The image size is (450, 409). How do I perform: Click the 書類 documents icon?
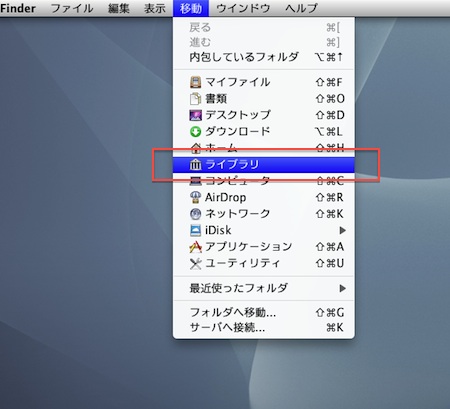[x=195, y=99]
